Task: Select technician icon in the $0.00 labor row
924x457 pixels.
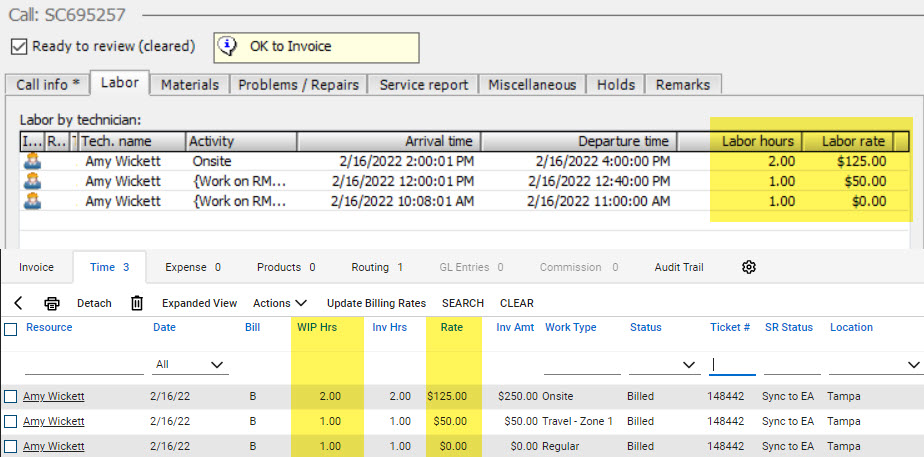Action: point(32,201)
